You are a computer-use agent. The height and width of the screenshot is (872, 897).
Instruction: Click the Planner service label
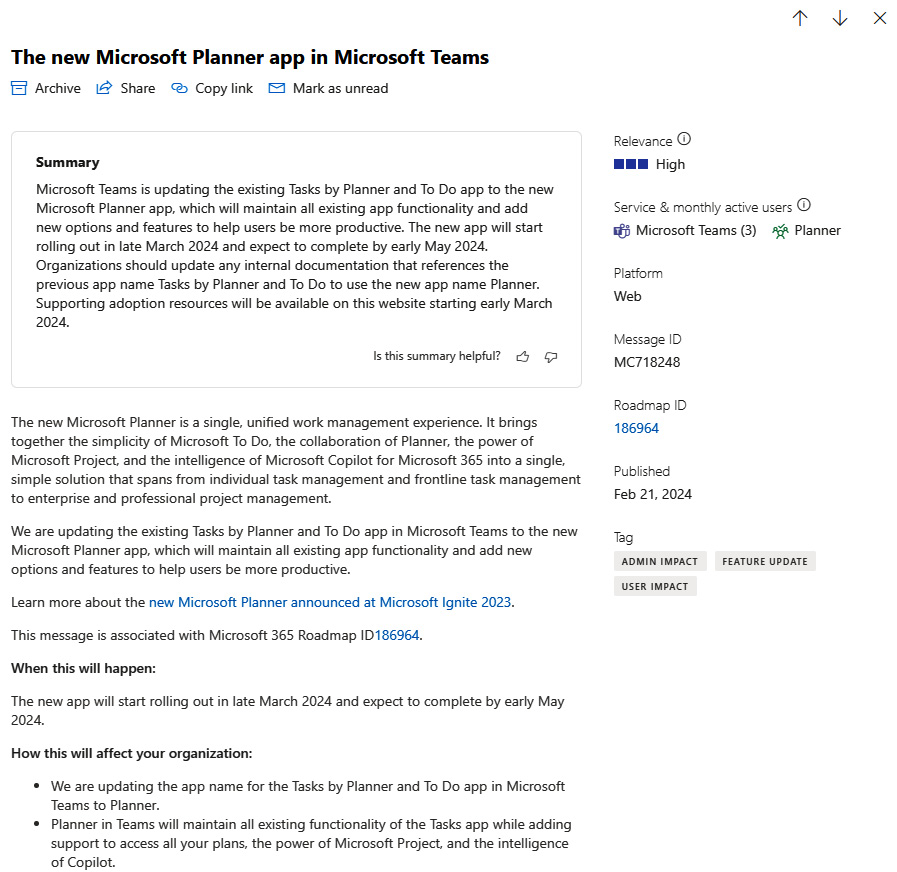pos(817,231)
